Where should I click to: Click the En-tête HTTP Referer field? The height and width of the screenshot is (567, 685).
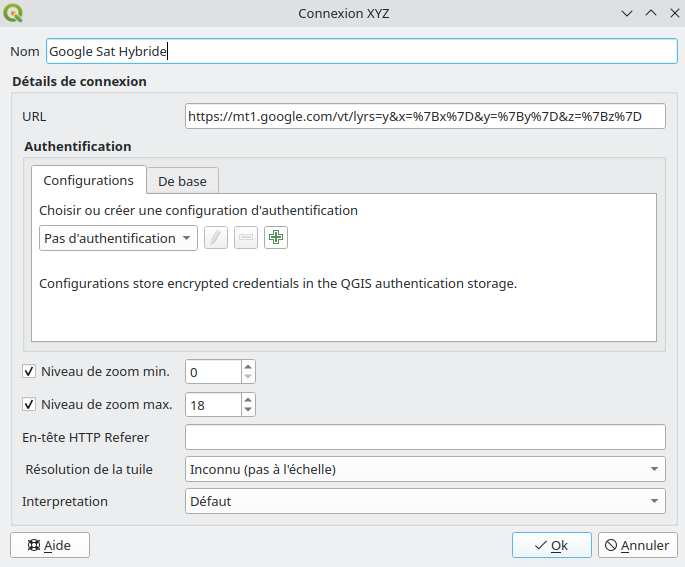(425, 437)
